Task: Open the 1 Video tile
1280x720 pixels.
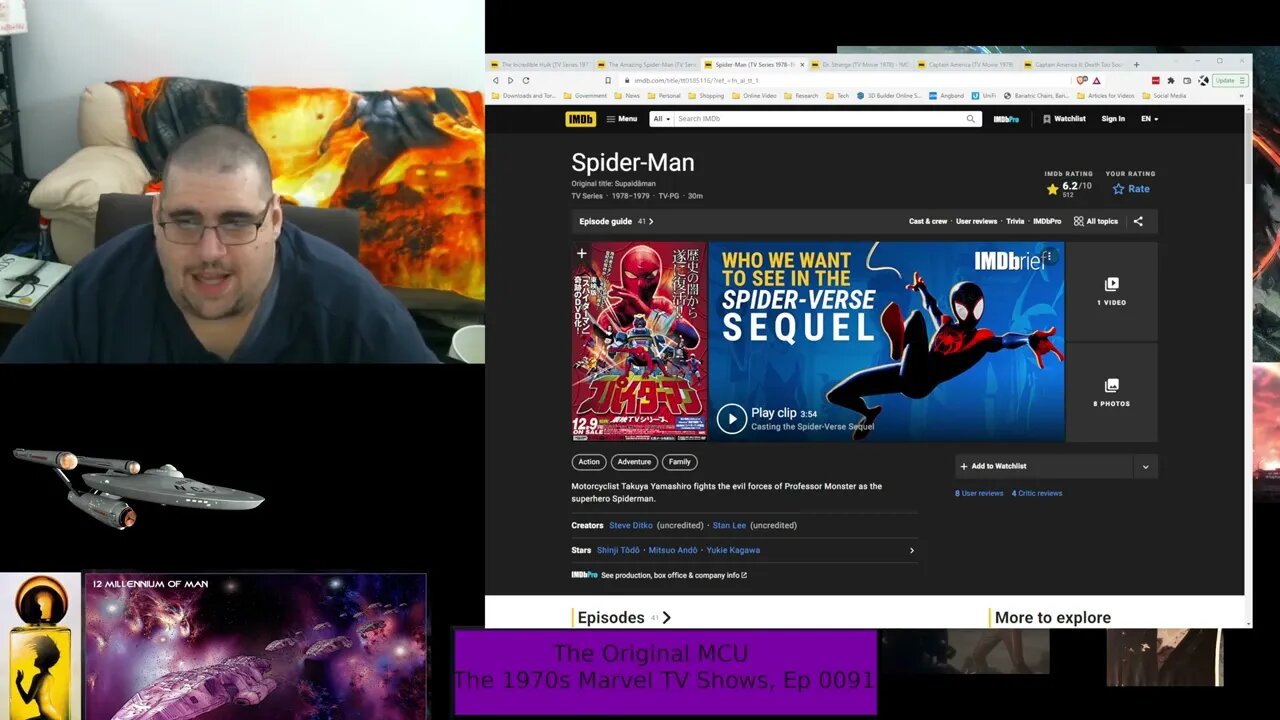Action: click(x=1111, y=291)
